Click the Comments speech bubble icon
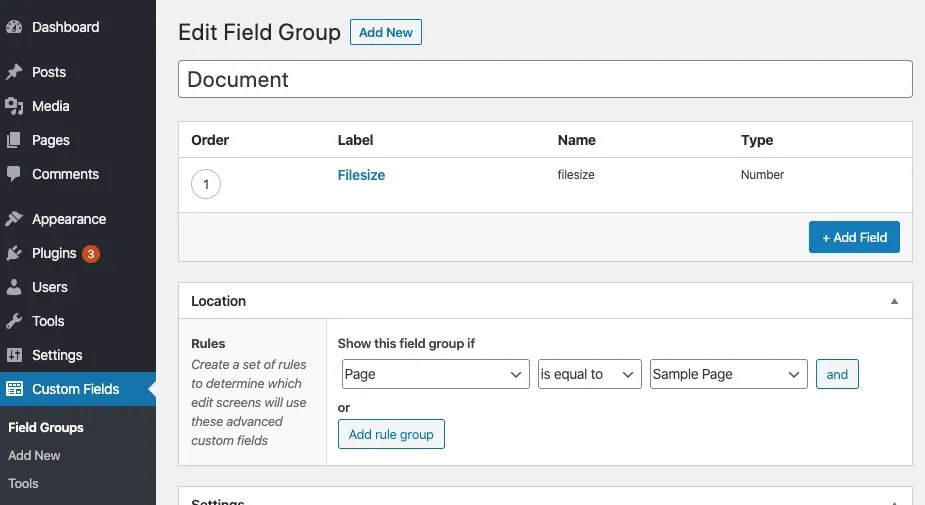925x505 pixels. (x=14, y=174)
